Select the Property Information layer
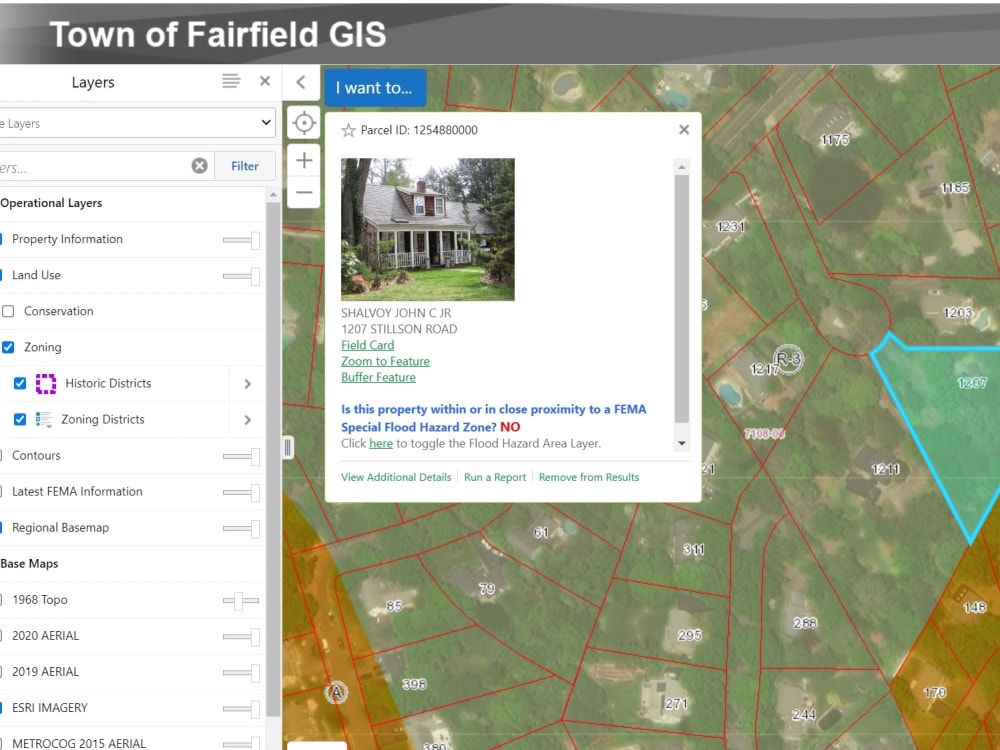Viewport: 1000px width, 750px height. 67,239
